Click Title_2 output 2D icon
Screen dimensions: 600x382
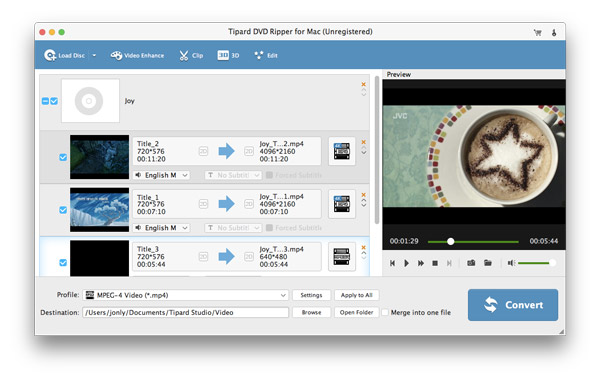pos(249,151)
